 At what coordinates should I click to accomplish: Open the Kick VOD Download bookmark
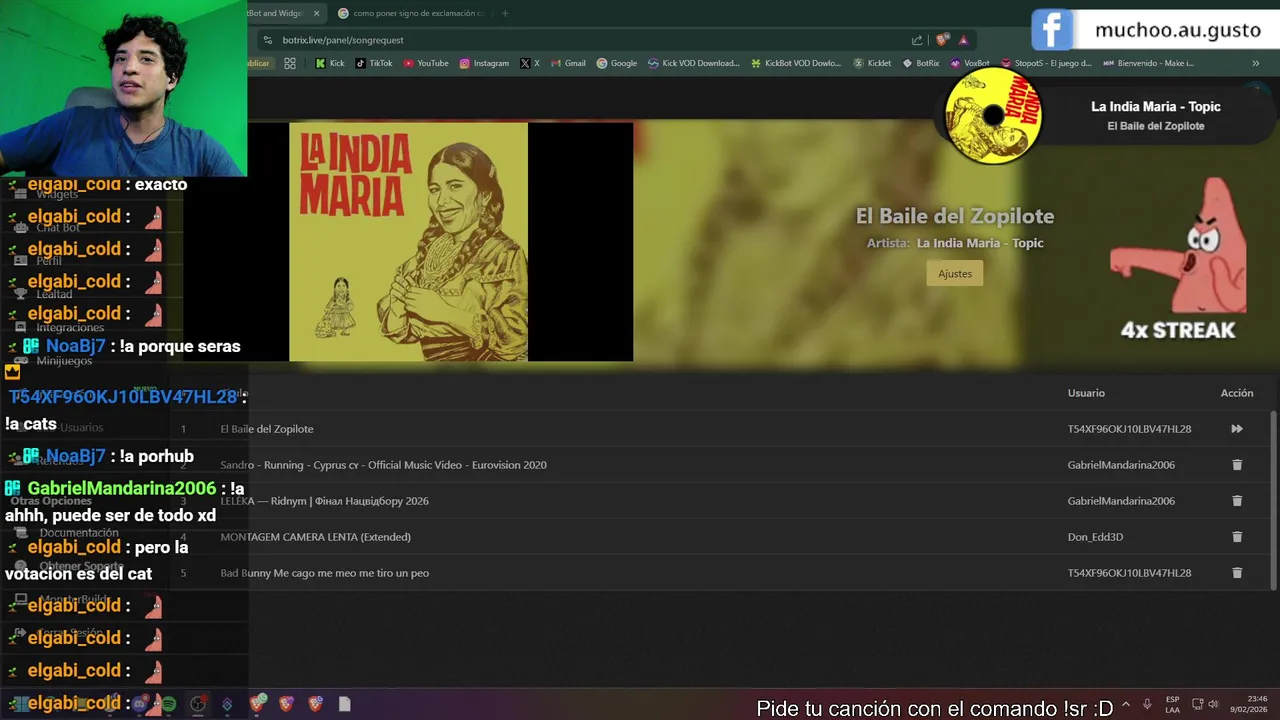(694, 63)
